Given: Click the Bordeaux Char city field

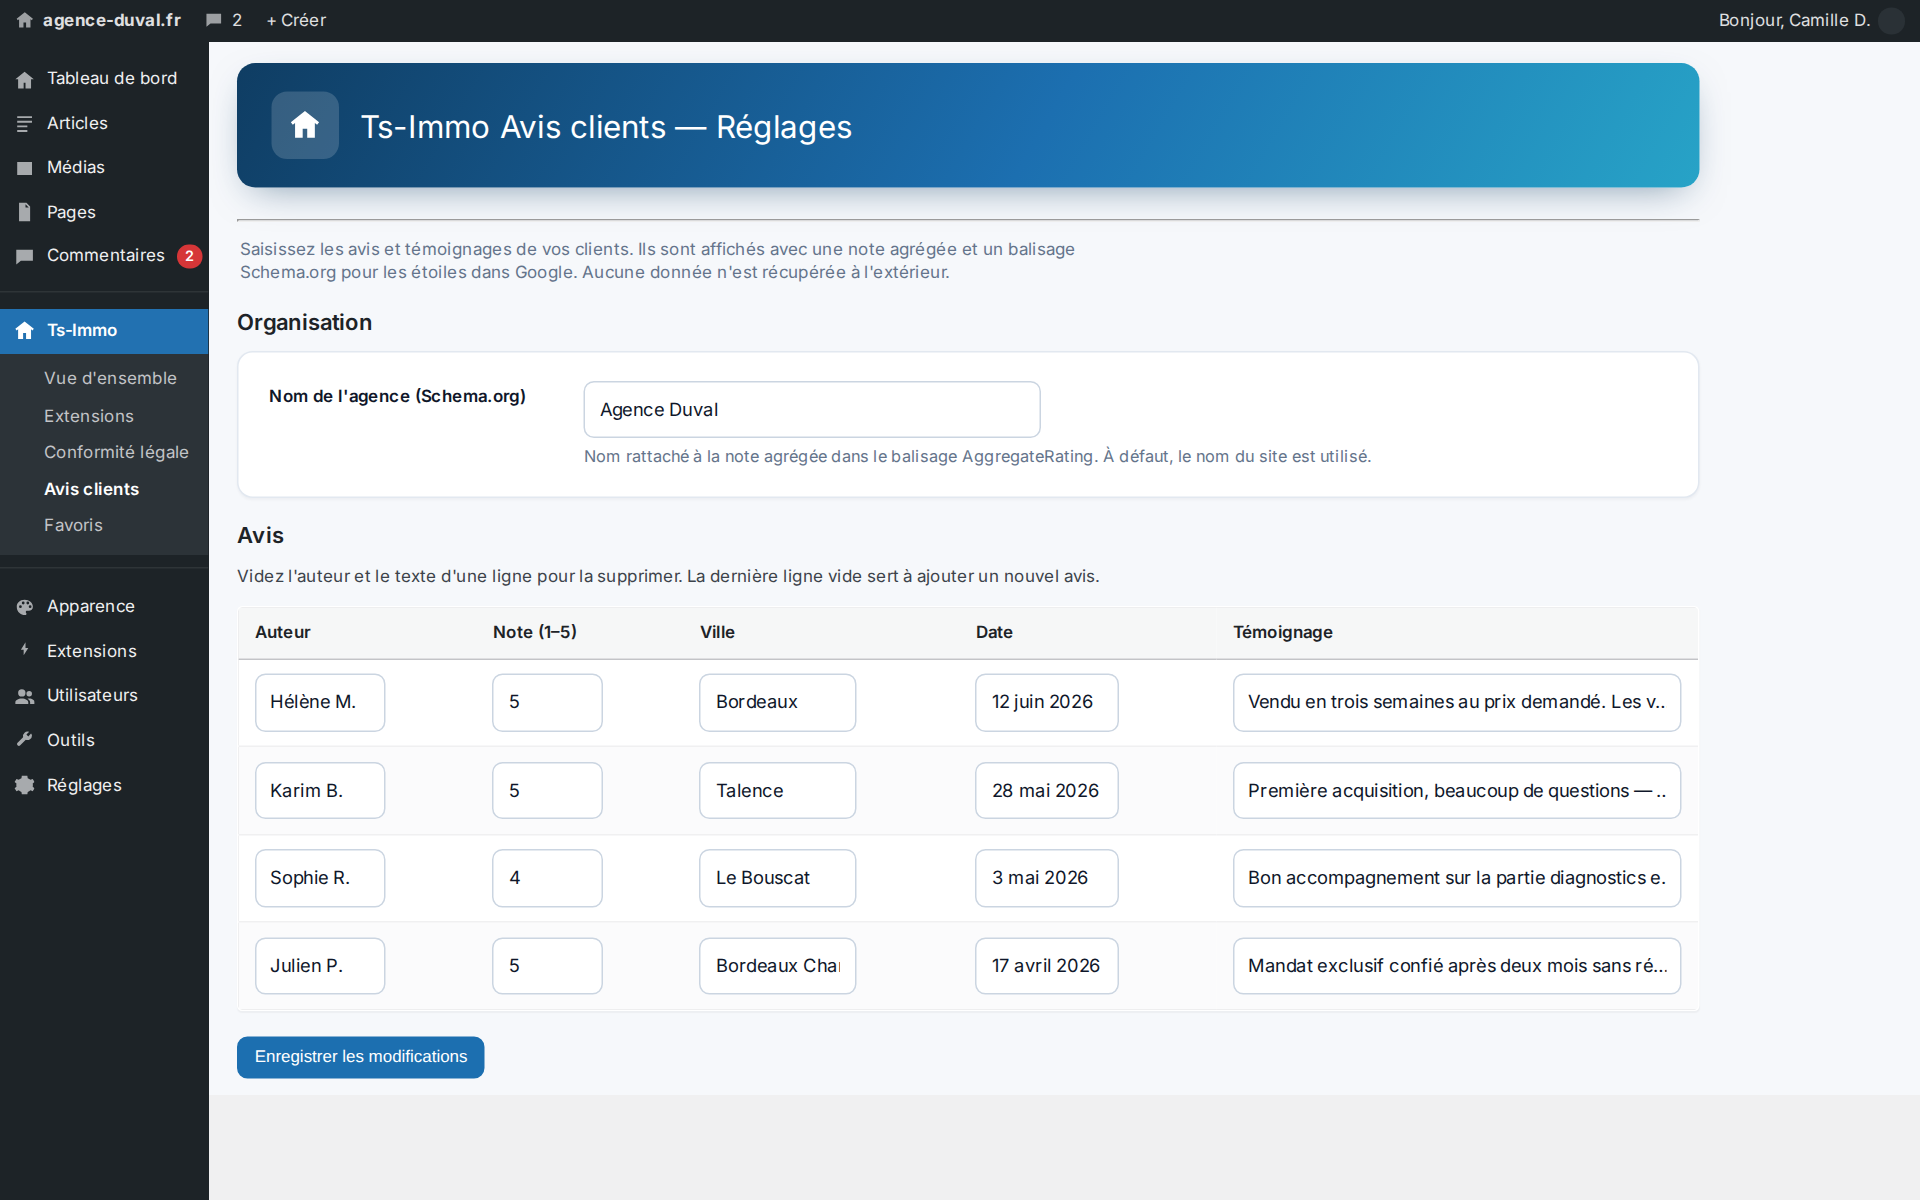Looking at the screenshot, I should [777, 966].
